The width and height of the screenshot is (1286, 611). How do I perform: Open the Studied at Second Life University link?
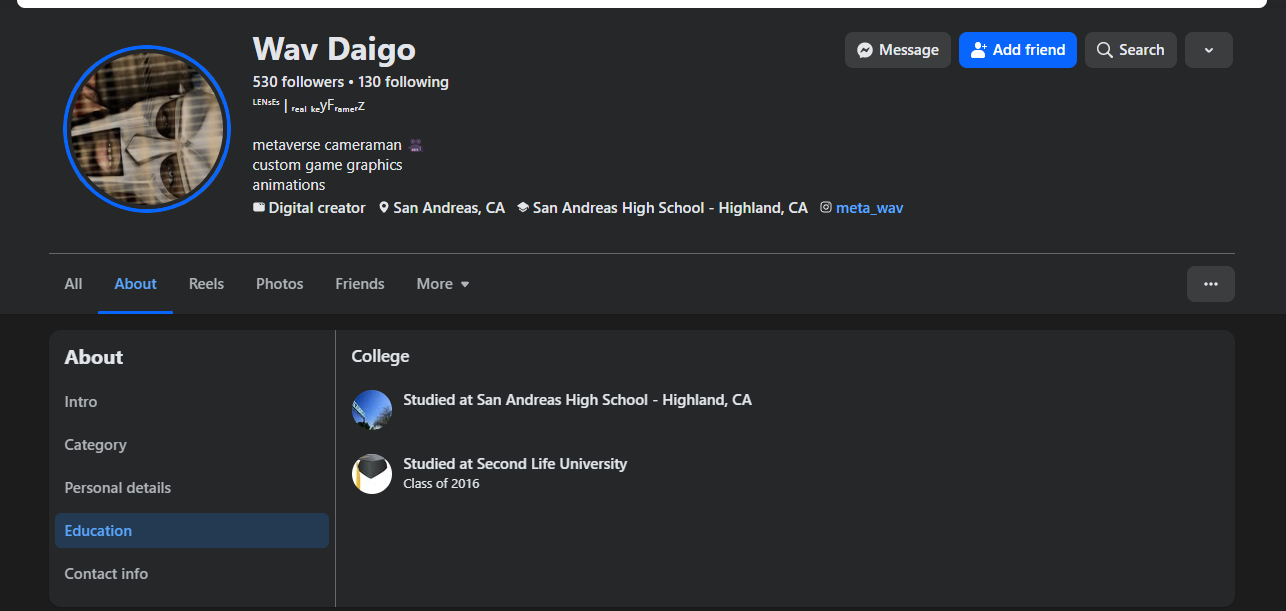click(x=515, y=464)
